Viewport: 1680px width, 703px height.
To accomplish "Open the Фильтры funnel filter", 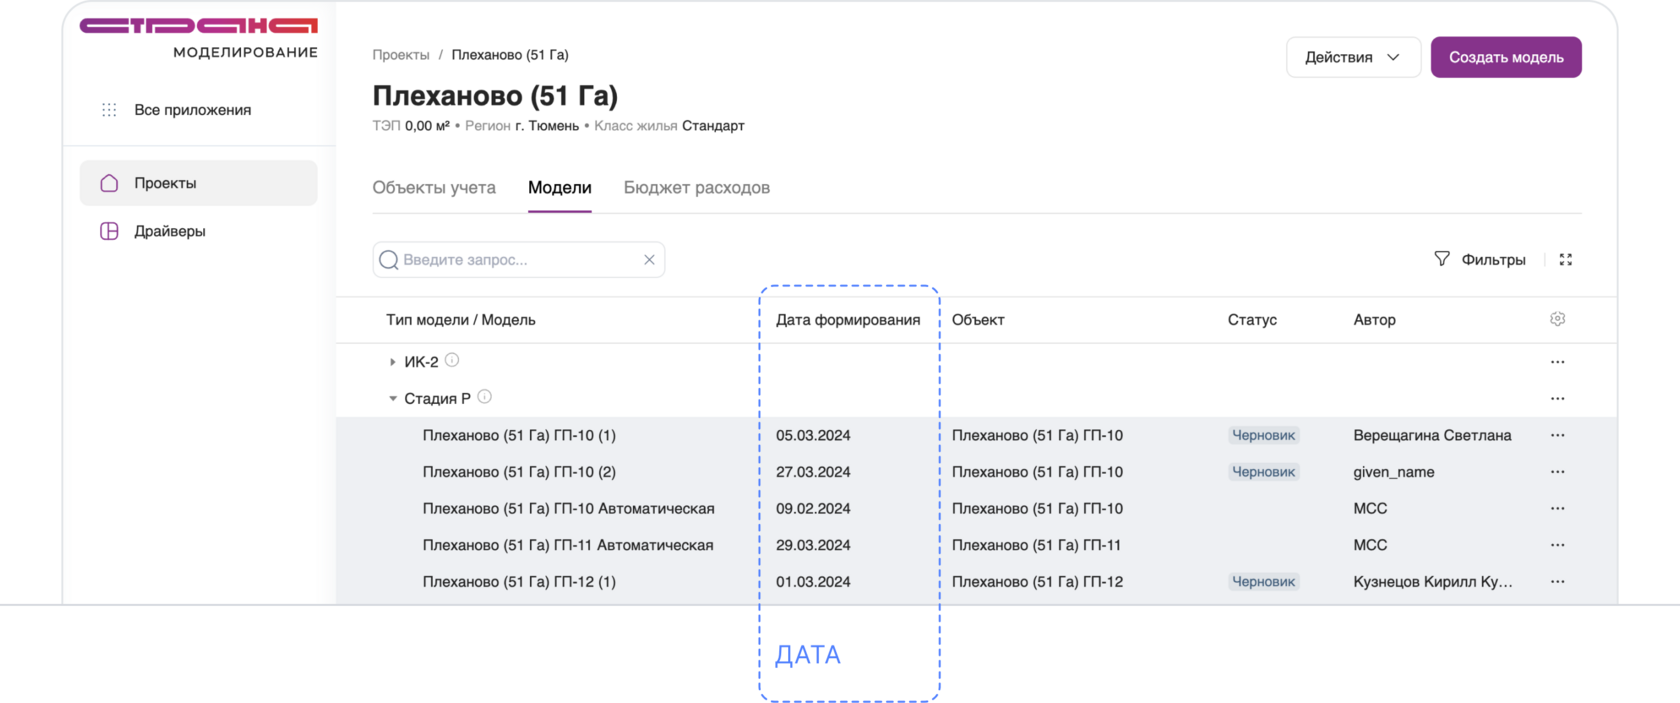I will point(1442,259).
